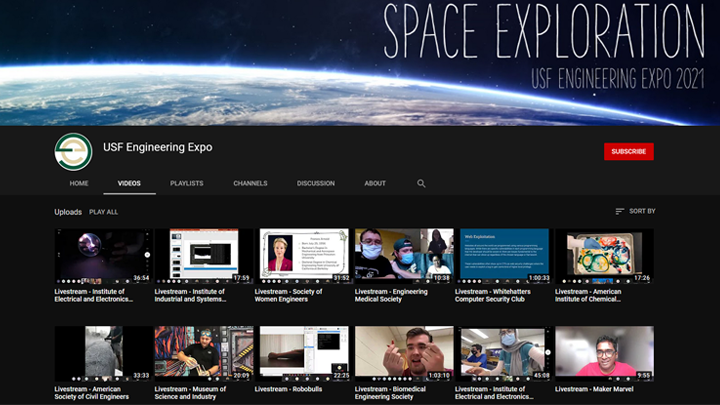Image resolution: width=720 pixels, height=405 pixels.
Task: Subscribe to the USF Engineering Expo channel
Action: pos(629,152)
